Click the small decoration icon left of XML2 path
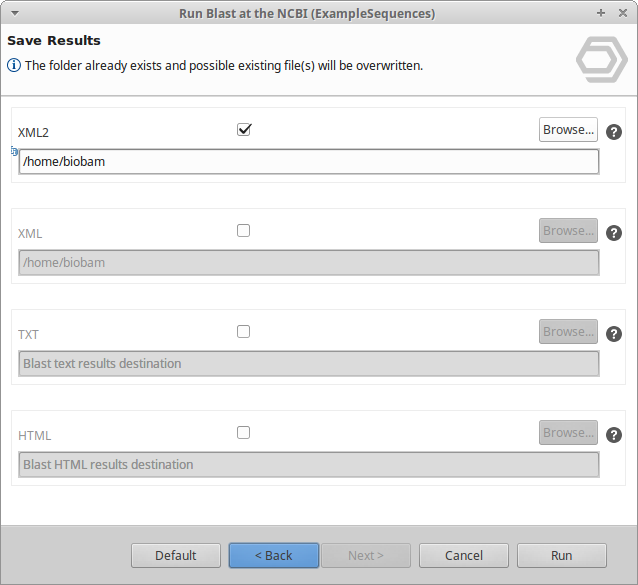 14,152
